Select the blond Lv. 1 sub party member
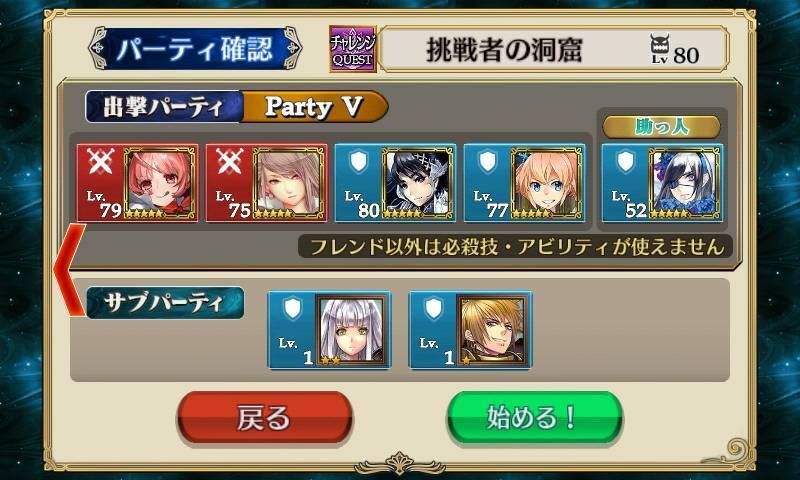 493,330
